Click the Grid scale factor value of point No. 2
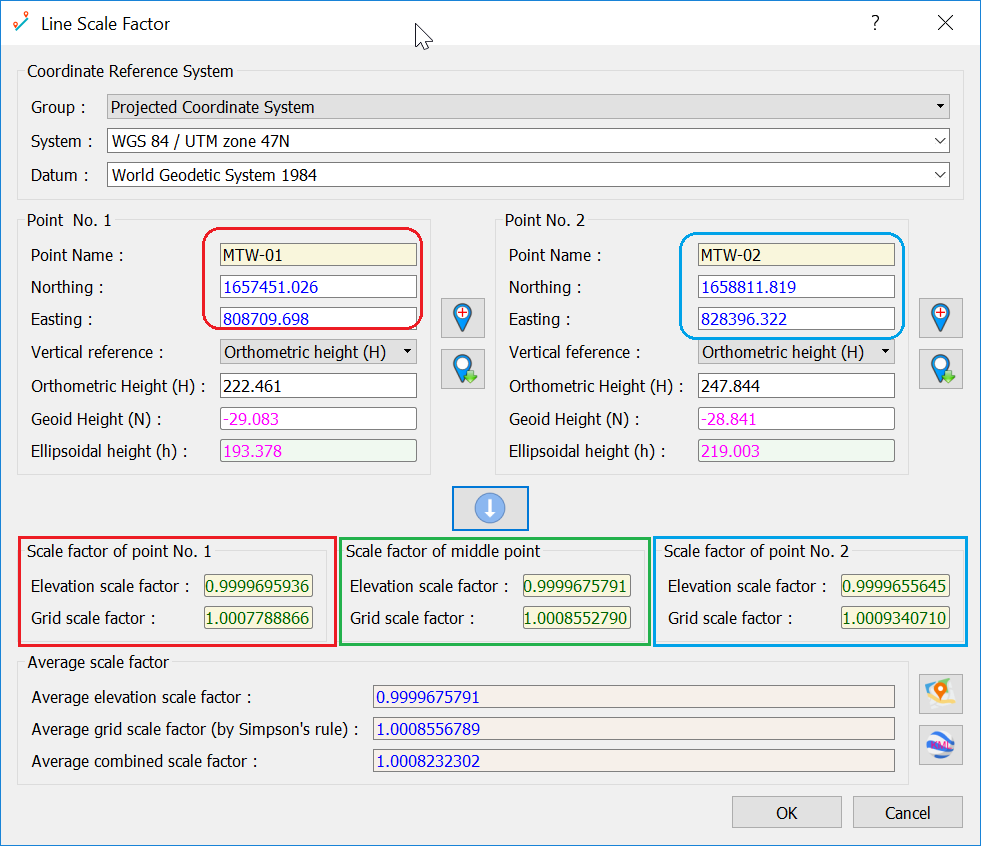 (x=895, y=618)
